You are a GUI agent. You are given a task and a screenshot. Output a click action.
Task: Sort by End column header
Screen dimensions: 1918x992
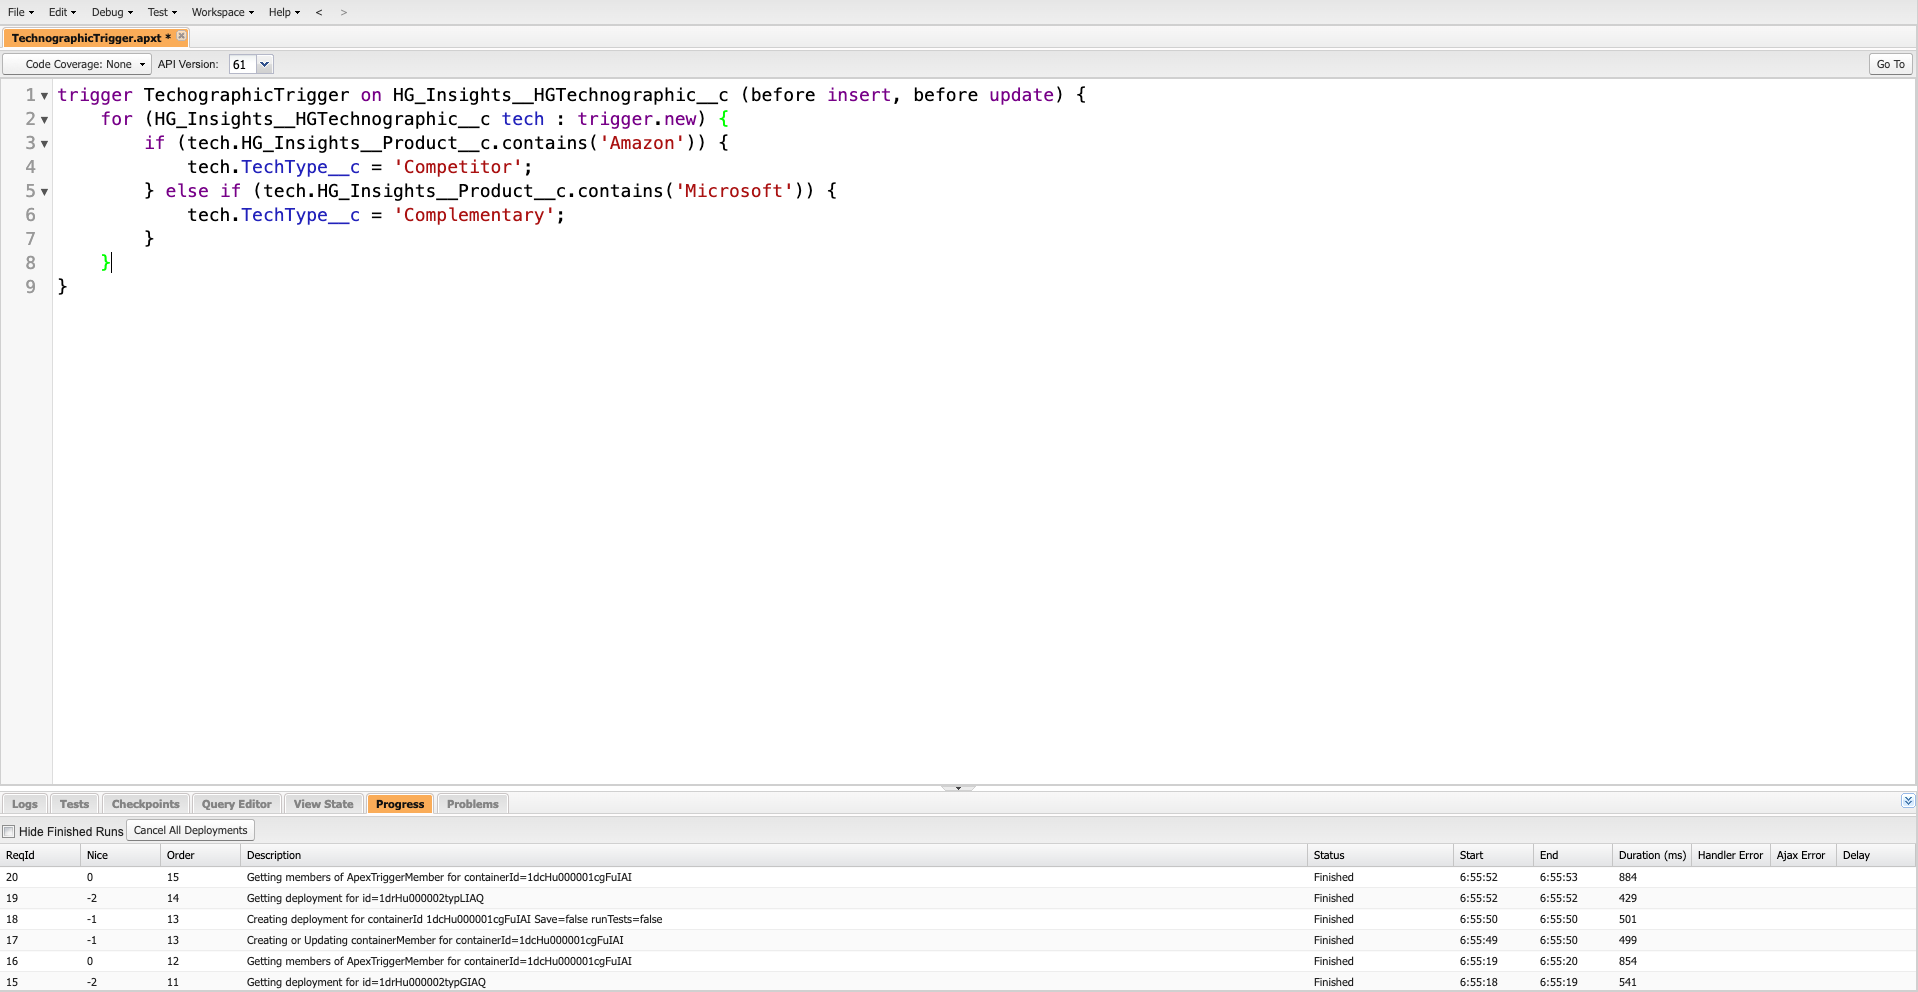[x=1573, y=855]
